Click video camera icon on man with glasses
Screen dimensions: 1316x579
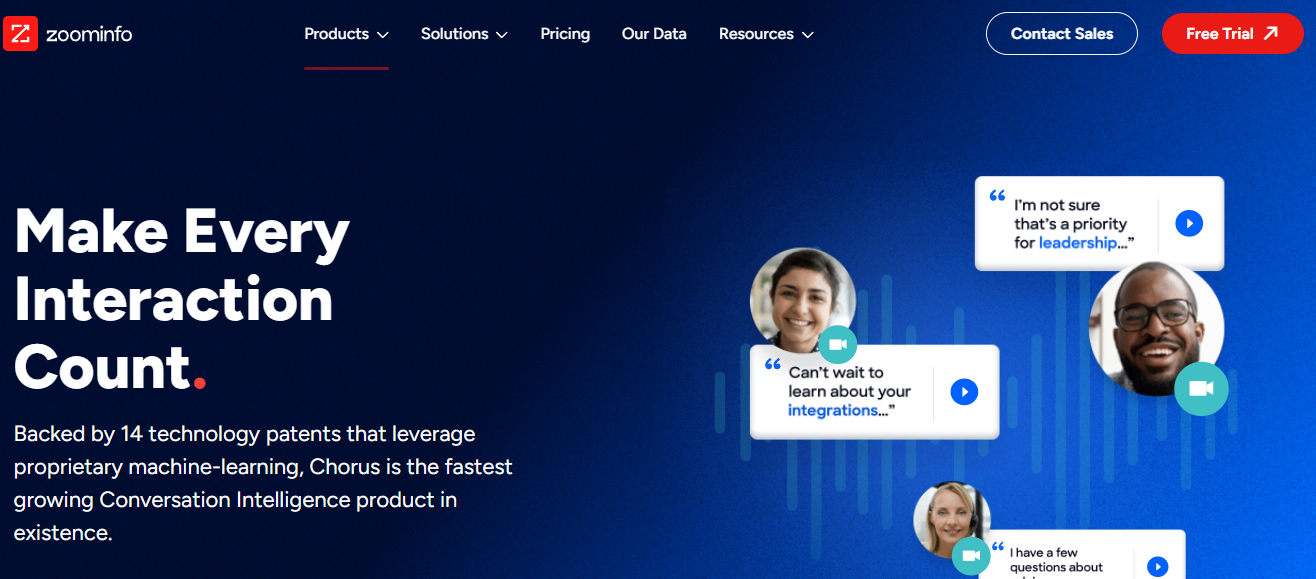click(1200, 389)
